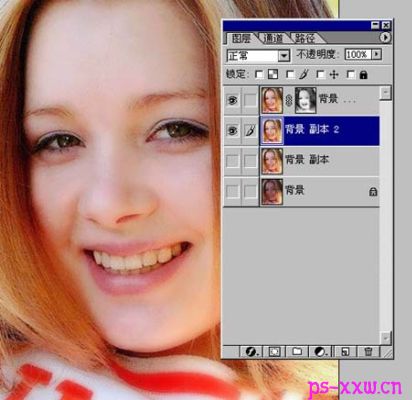Enable lock all checkbox
Image resolution: width=412 pixels, height=400 pixels.
pyautogui.click(x=351, y=74)
